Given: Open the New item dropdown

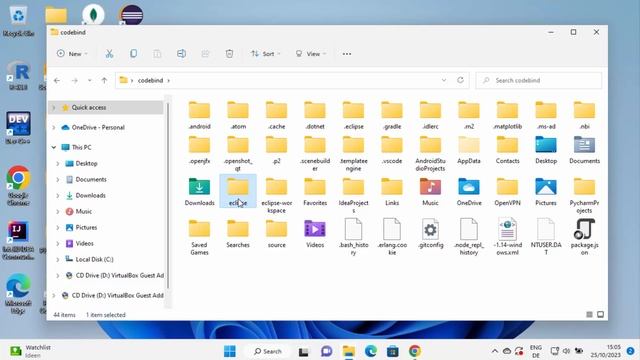Looking at the screenshot, I should [72, 53].
